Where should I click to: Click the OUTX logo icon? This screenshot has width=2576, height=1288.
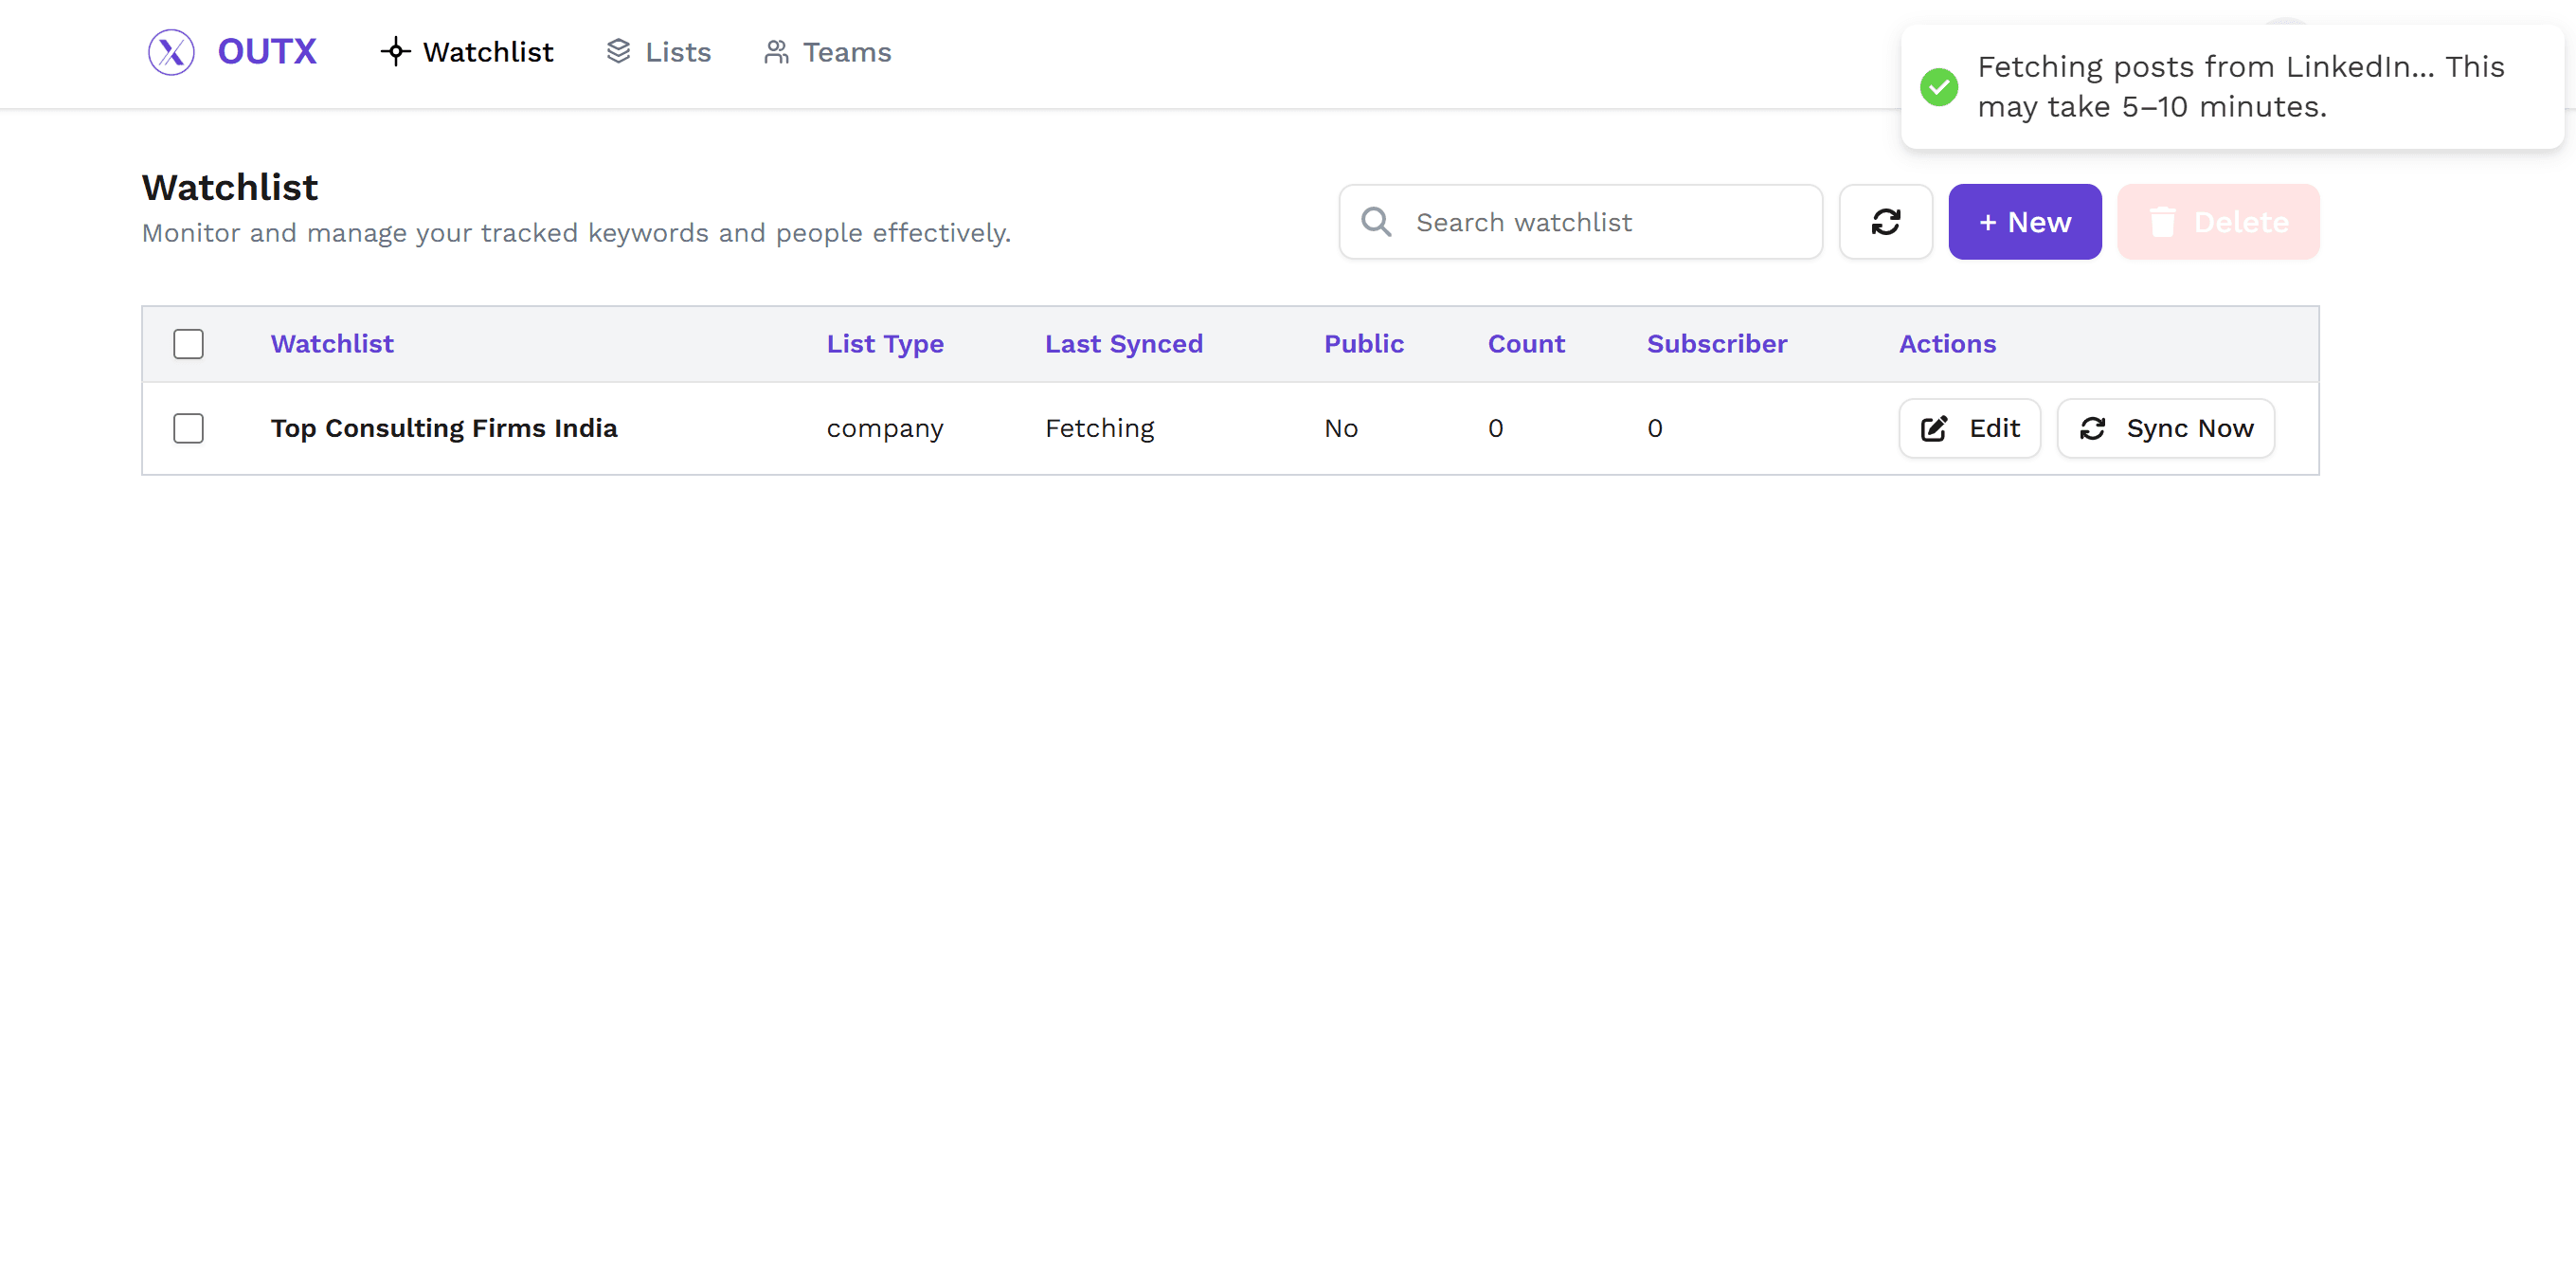pos(171,52)
